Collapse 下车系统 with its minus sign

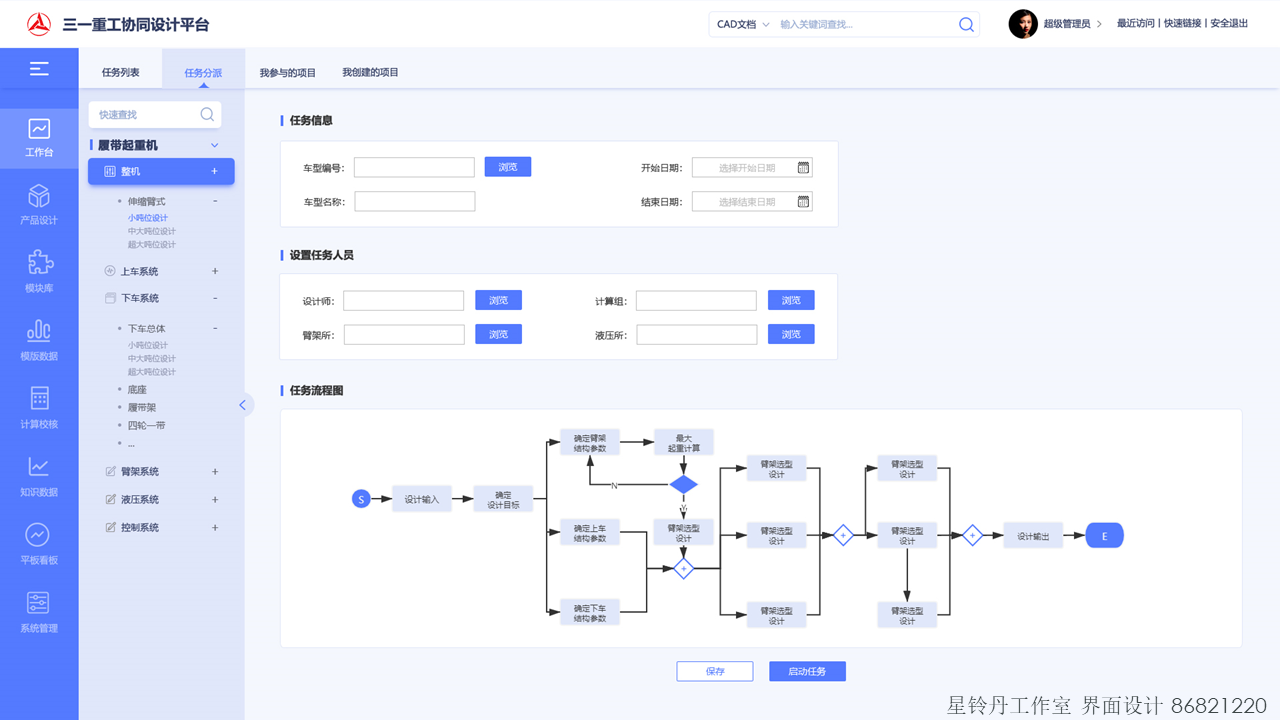215,298
